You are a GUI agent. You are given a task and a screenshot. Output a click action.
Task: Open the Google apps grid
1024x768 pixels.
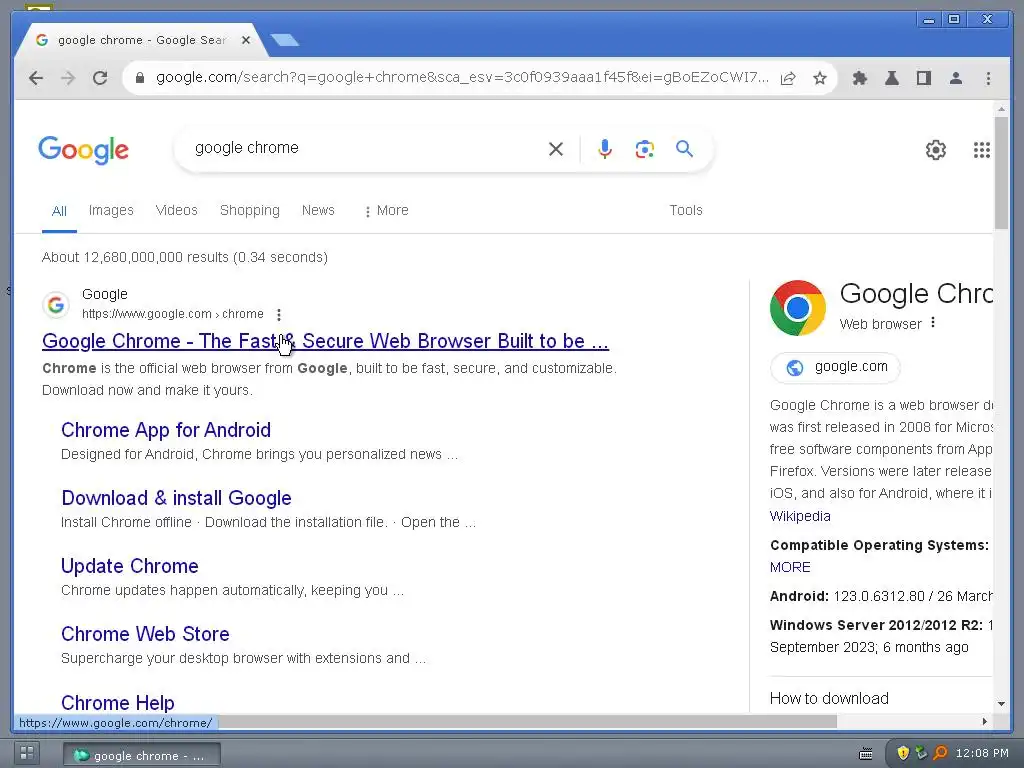982,150
